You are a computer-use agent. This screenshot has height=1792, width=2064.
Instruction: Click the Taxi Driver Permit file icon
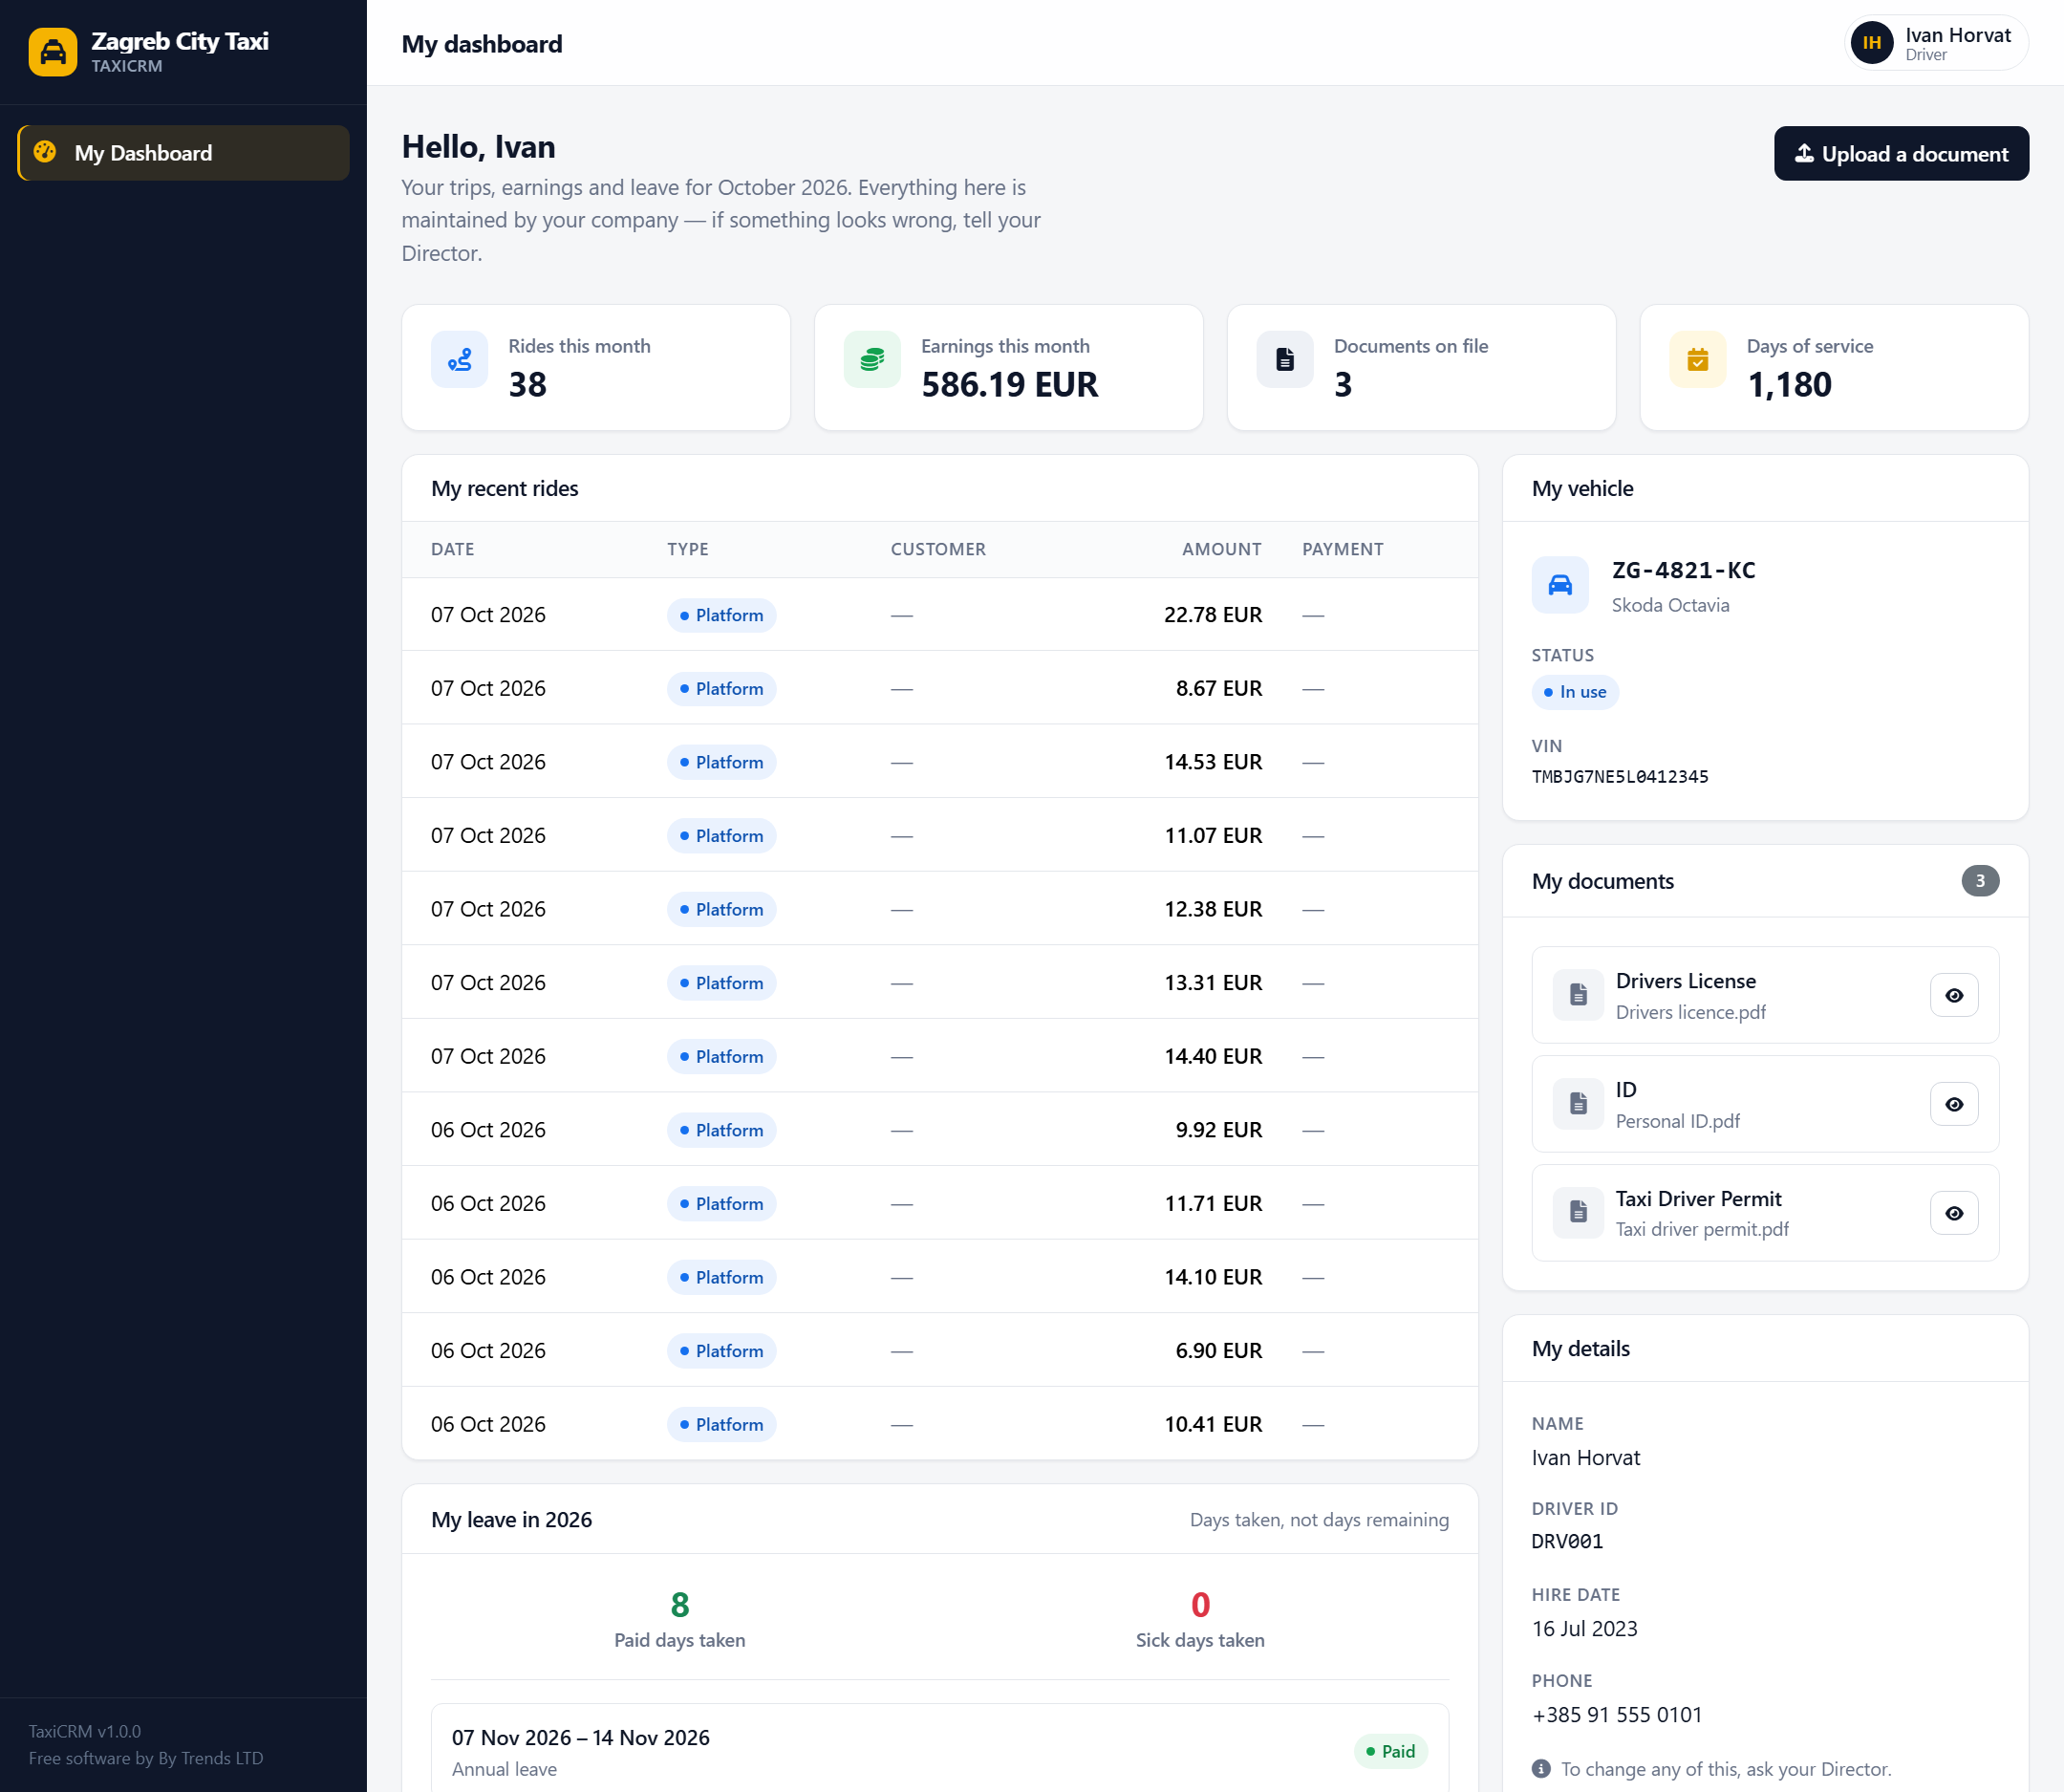(1578, 1212)
